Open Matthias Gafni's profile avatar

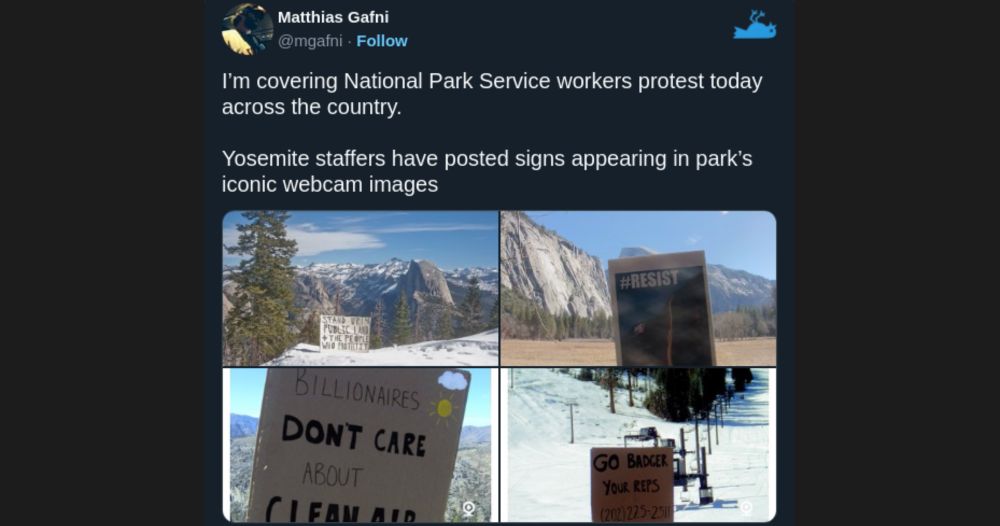click(x=247, y=29)
